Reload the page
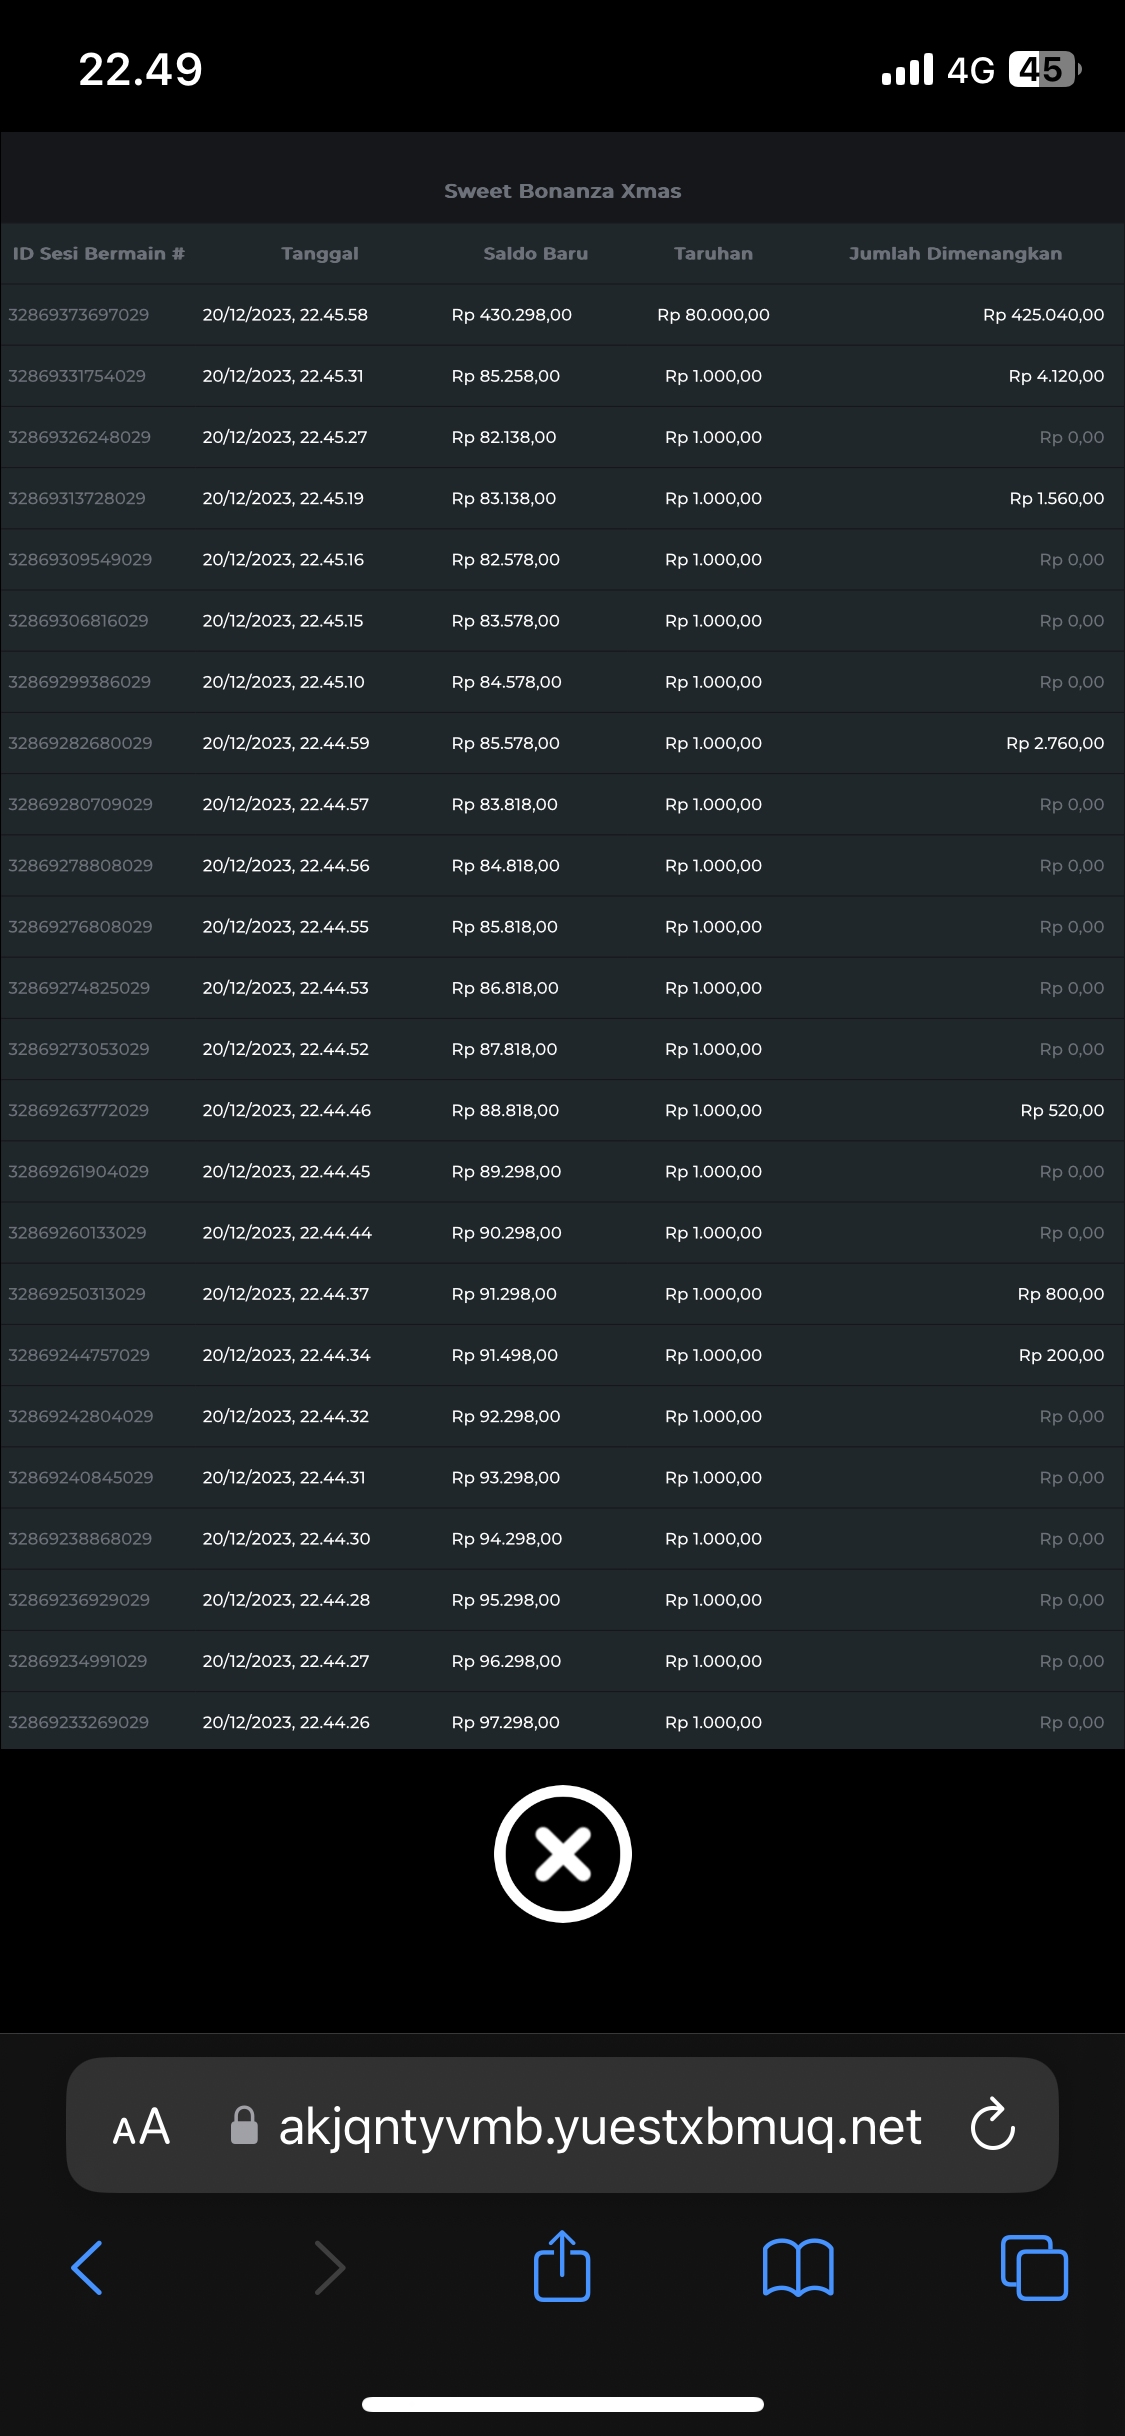1125x2436 pixels. [992, 2125]
